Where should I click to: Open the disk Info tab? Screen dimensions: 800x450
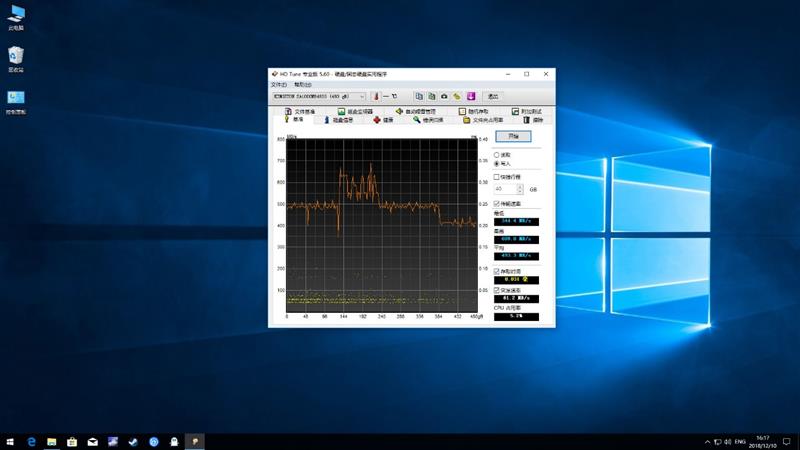point(339,120)
